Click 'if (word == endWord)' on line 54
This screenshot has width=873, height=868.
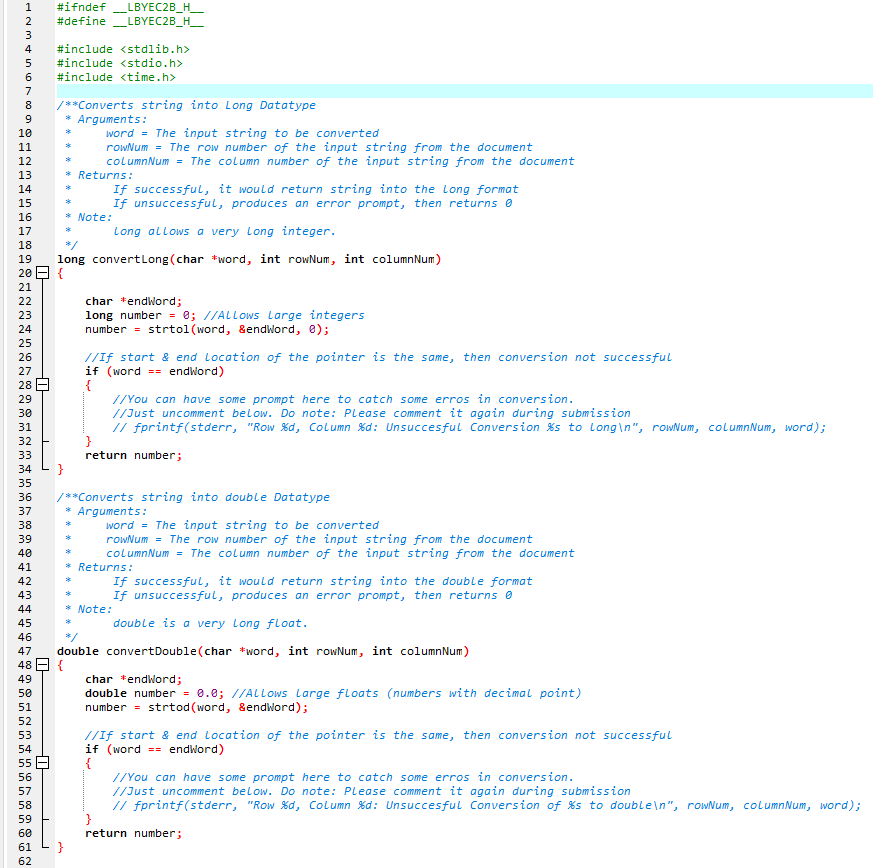[155, 749]
